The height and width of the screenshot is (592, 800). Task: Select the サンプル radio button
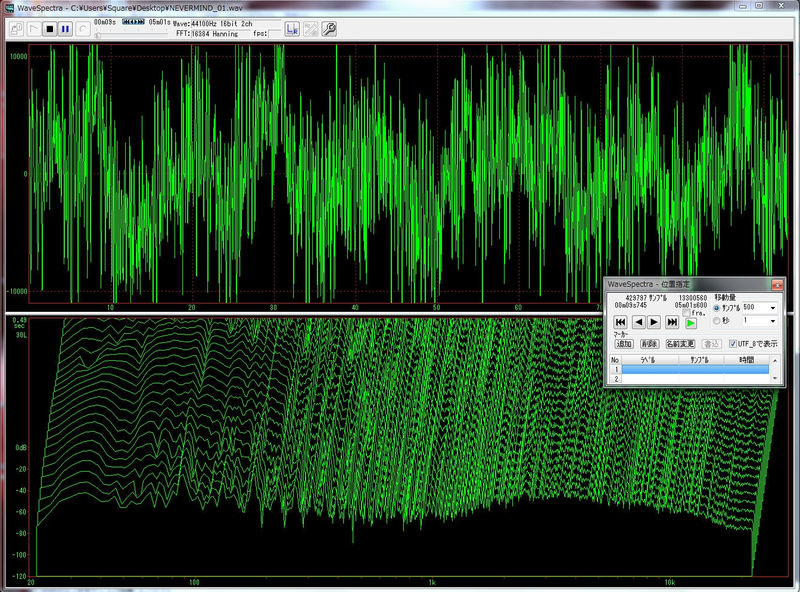point(716,308)
